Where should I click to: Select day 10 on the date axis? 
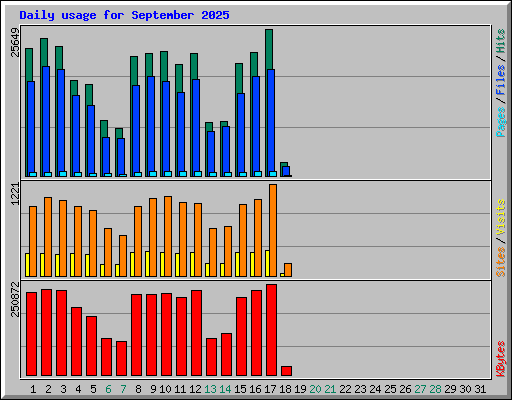[165, 389]
